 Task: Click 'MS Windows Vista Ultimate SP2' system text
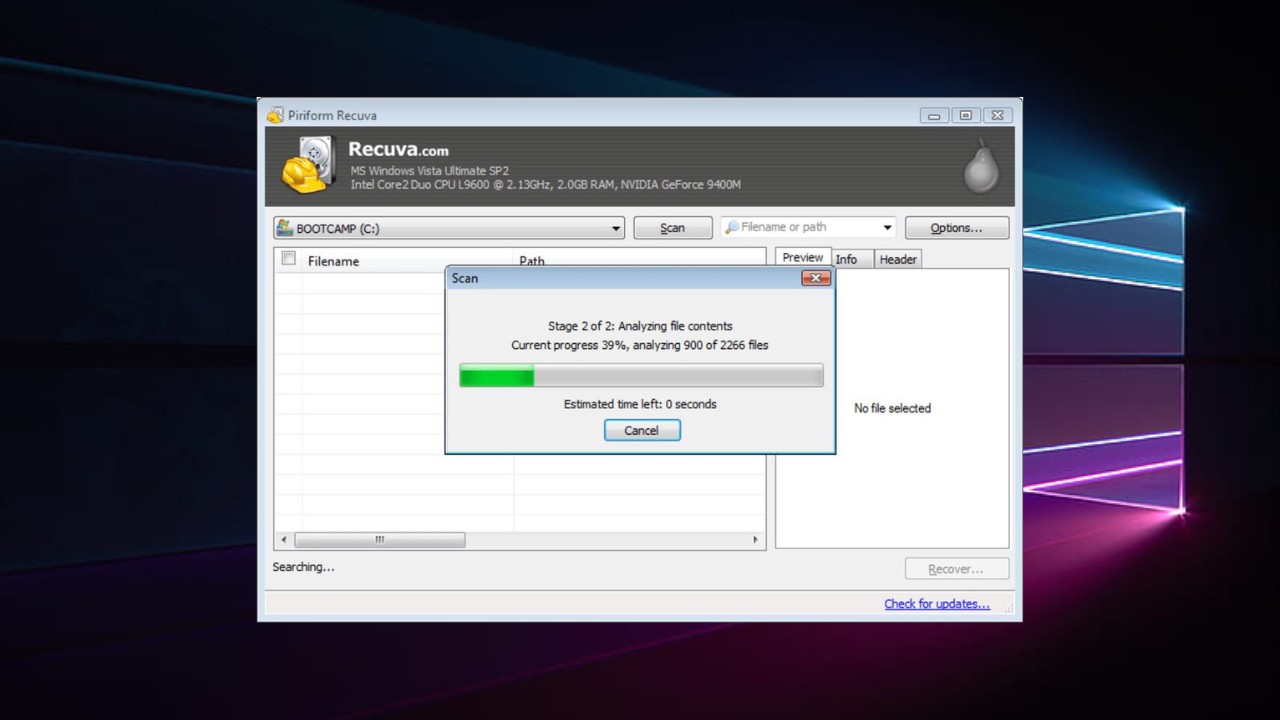[429, 171]
